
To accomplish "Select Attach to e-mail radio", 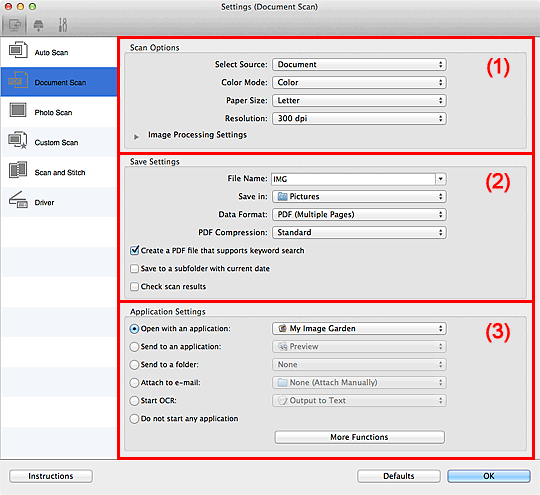I will [134, 382].
